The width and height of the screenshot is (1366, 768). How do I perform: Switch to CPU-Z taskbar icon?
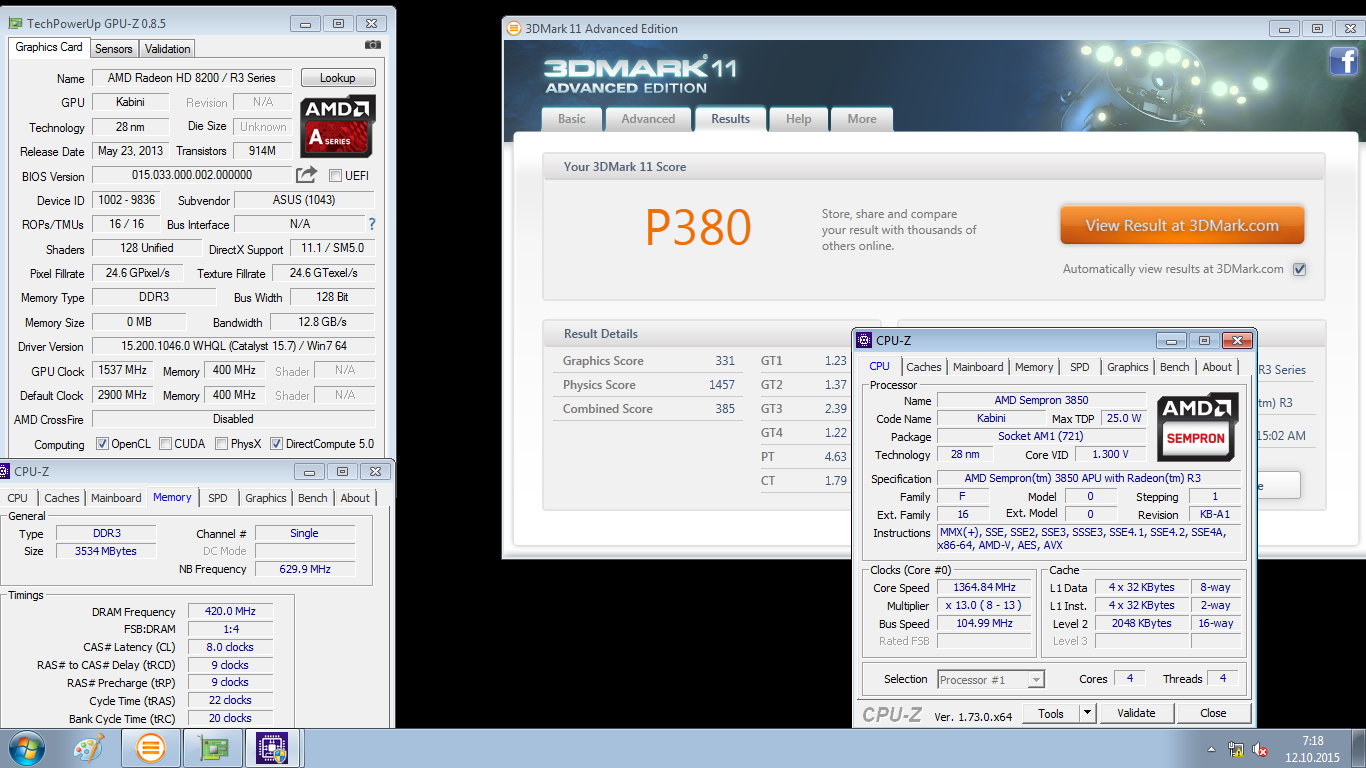273,748
